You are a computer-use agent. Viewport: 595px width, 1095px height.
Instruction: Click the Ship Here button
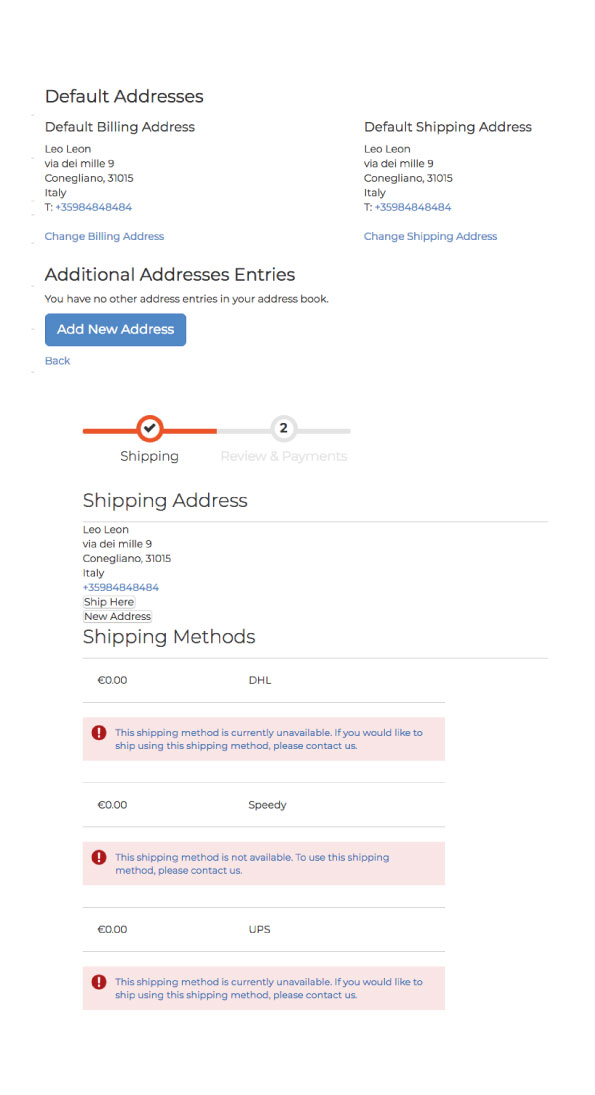point(108,602)
